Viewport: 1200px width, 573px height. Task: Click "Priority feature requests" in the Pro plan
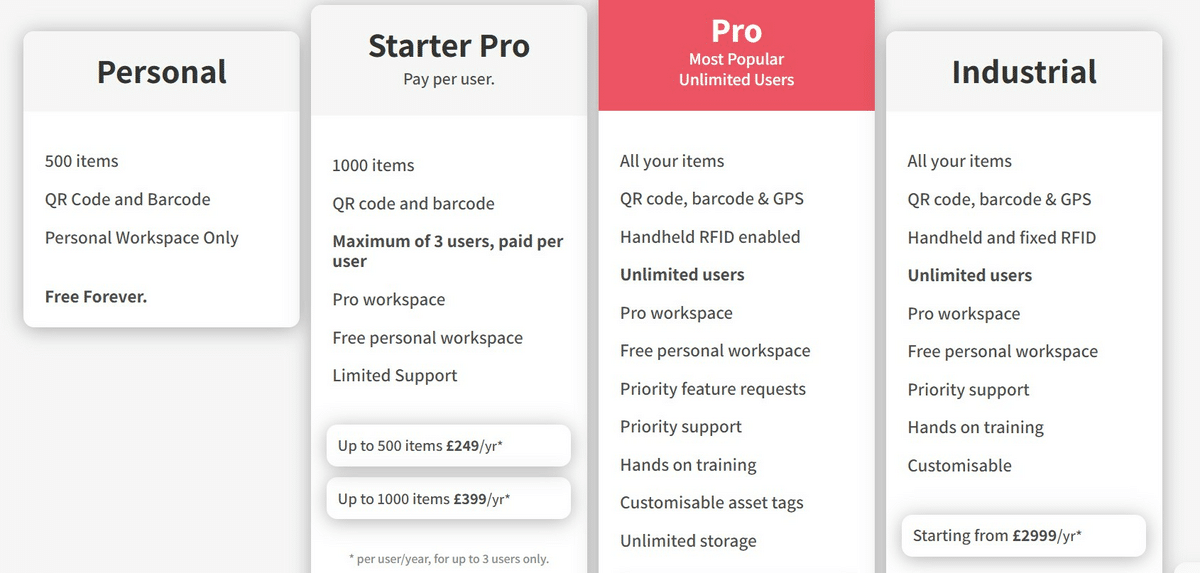pyautogui.click(x=712, y=389)
